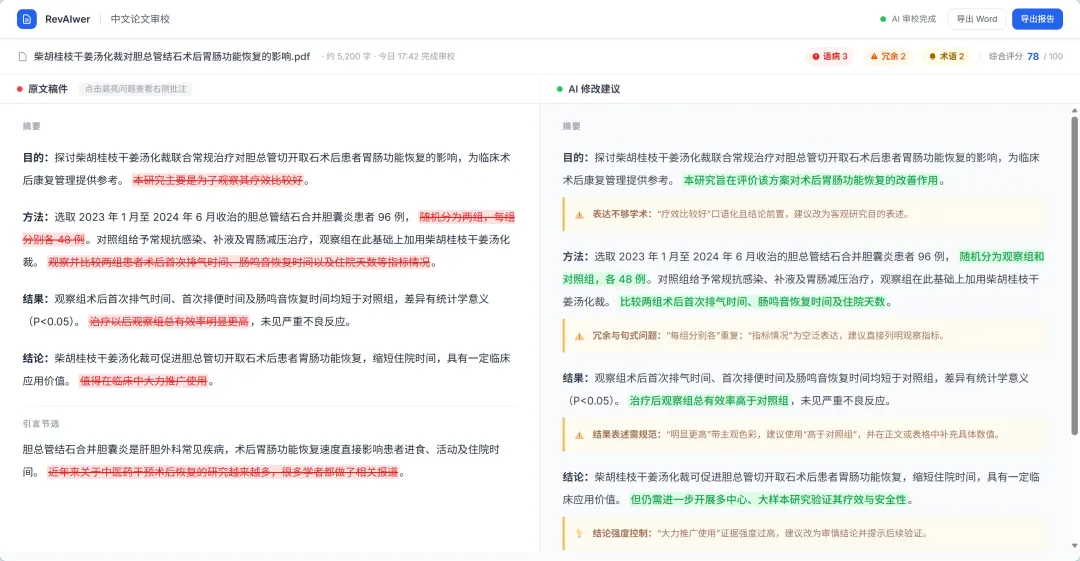The height and width of the screenshot is (561, 1080).
Task: Select the AI 修改建议 panel header
Action: click(588, 89)
